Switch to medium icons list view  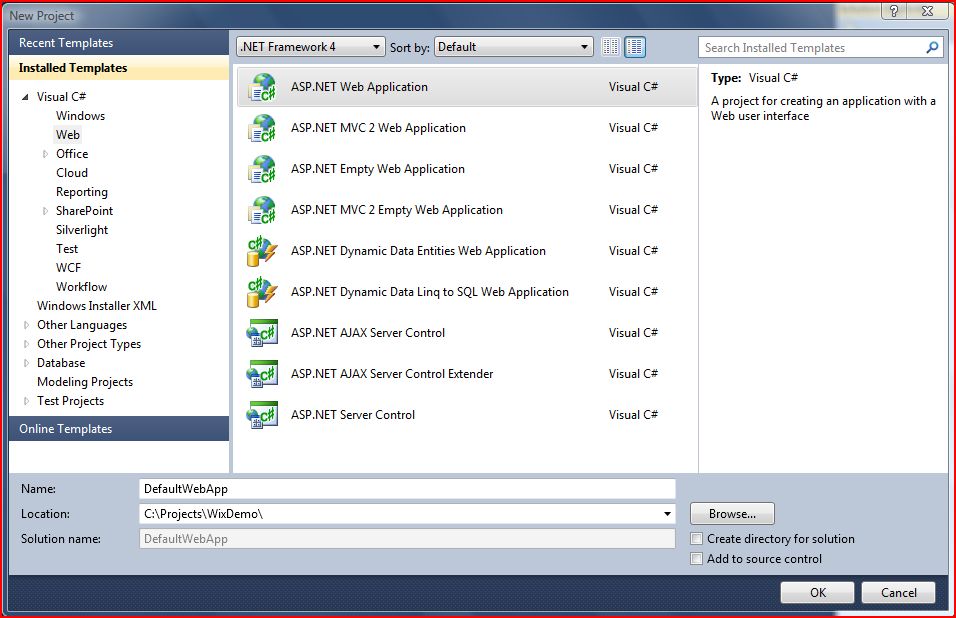pos(635,47)
